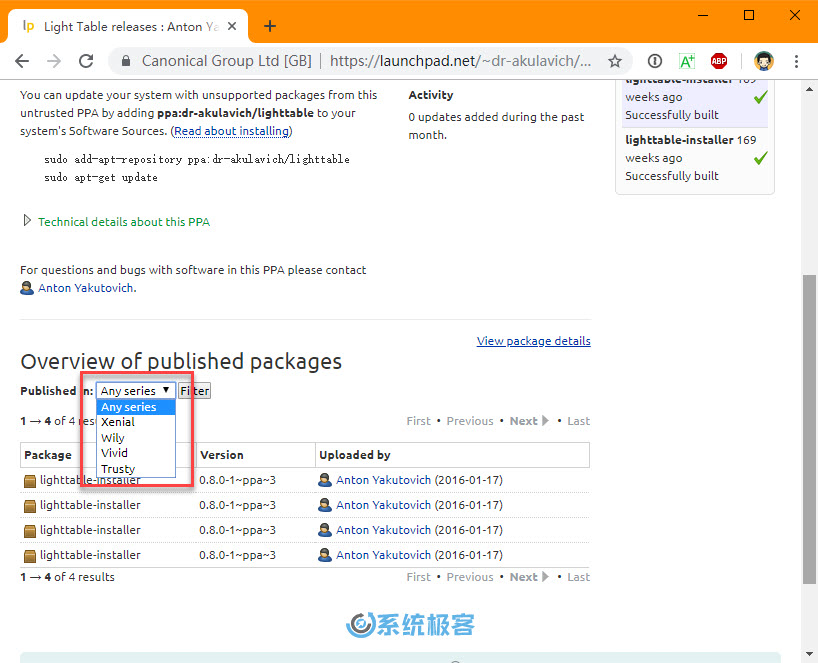Image resolution: width=818 pixels, height=663 pixels.
Task: Choose Wily in series list
Action: tap(136, 438)
